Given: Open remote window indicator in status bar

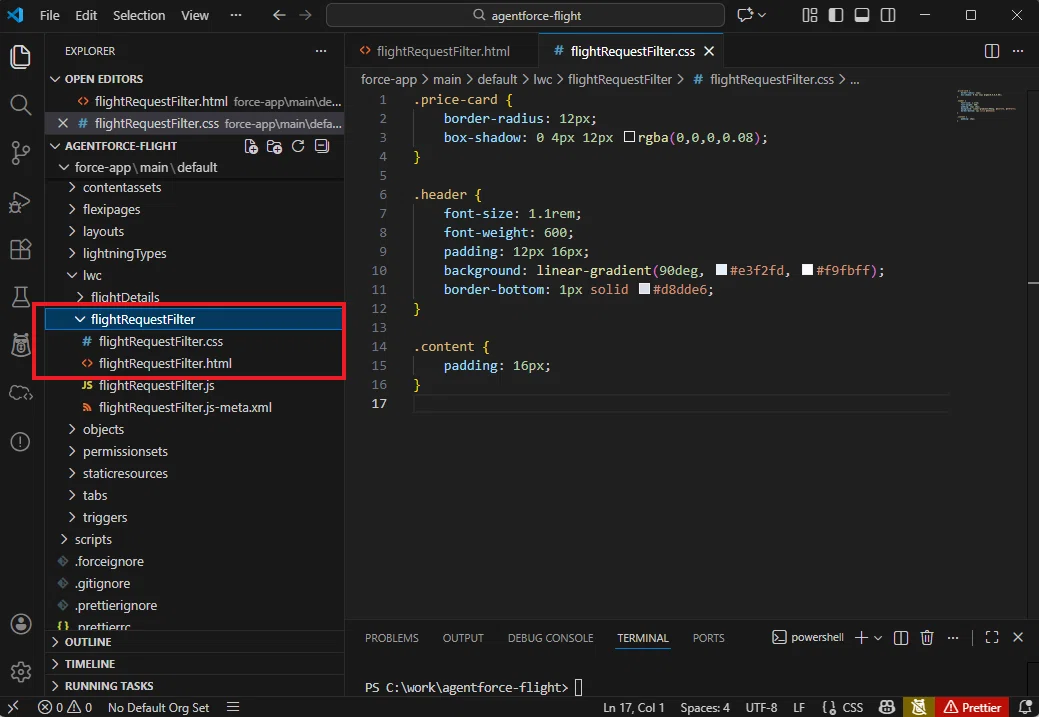Looking at the screenshot, I should click(13, 707).
